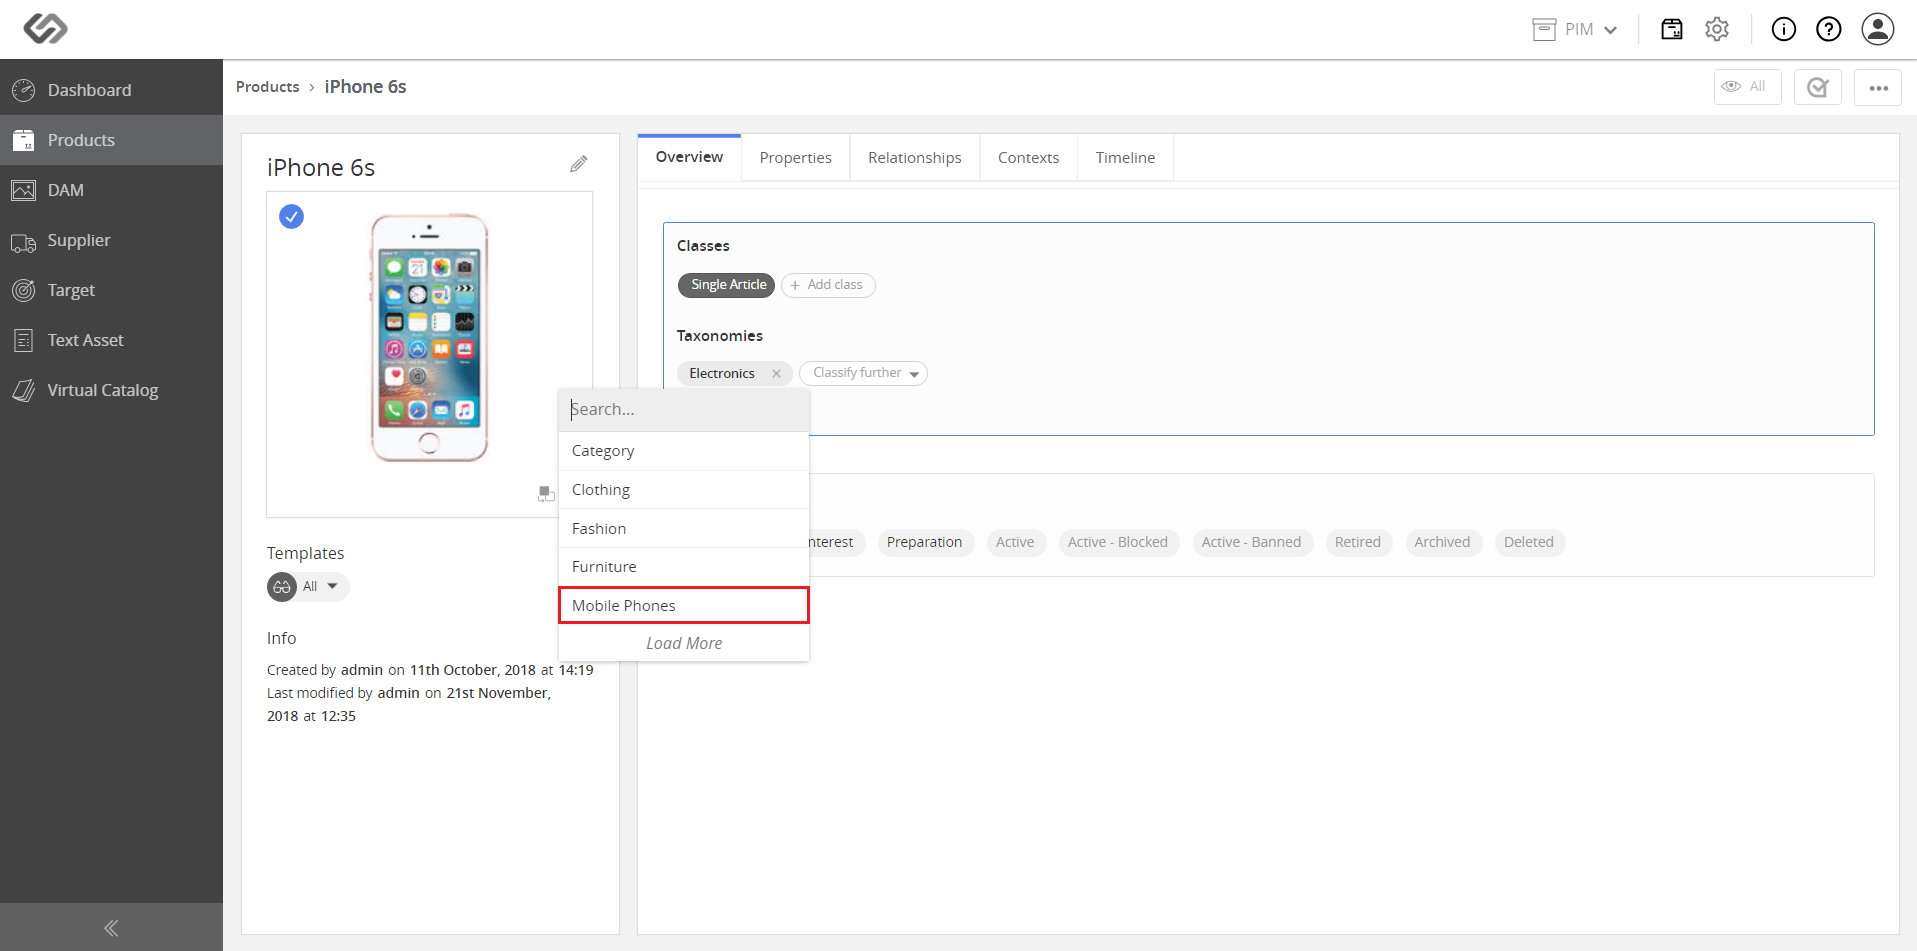Open Supplier section in sidebar
This screenshot has height=951, width=1917.
click(x=111, y=240)
